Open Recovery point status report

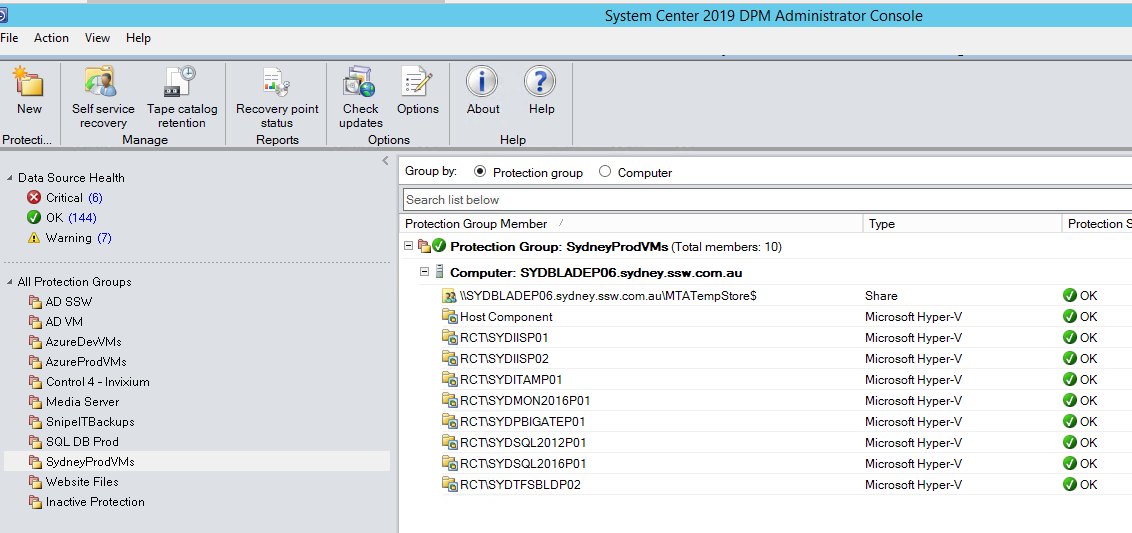point(277,84)
